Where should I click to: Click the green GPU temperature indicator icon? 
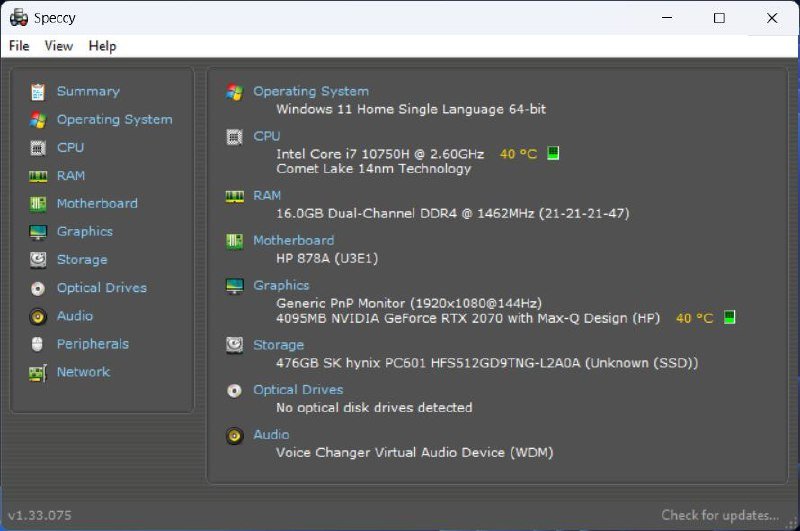[730, 317]
